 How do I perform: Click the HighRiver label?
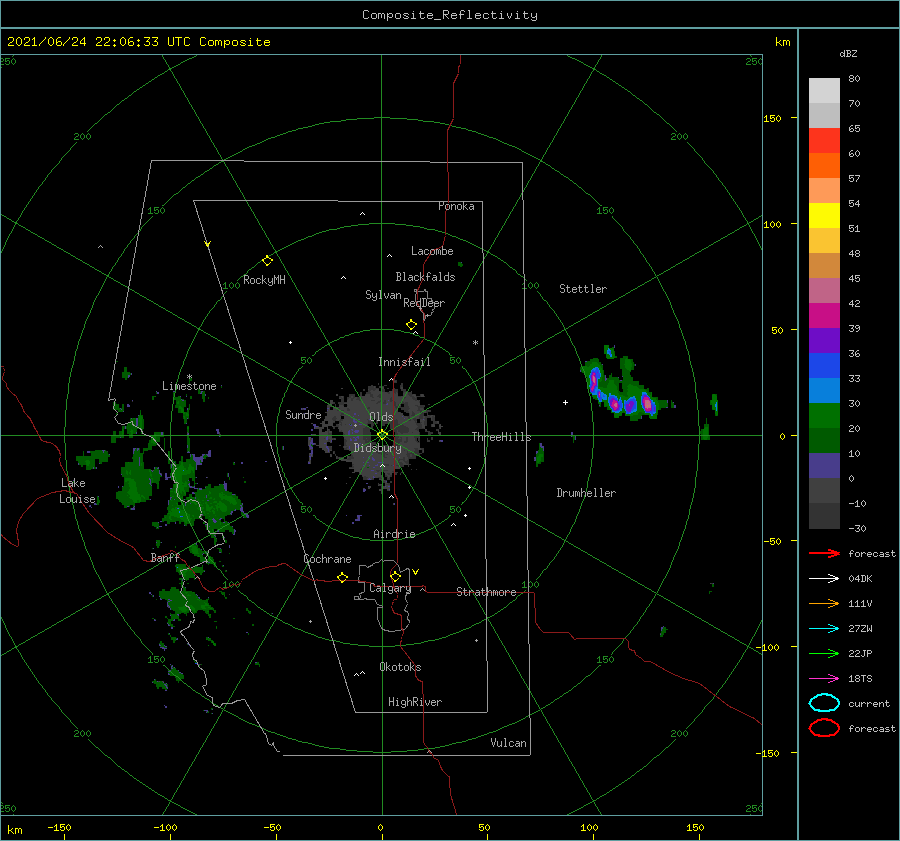coord(415,702)
